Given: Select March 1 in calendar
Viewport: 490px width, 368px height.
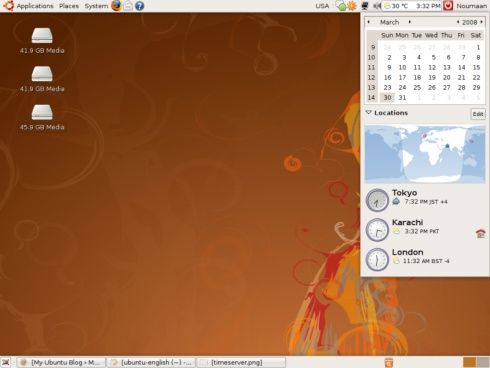Looking at the screenshot, I should pos(478,47).
